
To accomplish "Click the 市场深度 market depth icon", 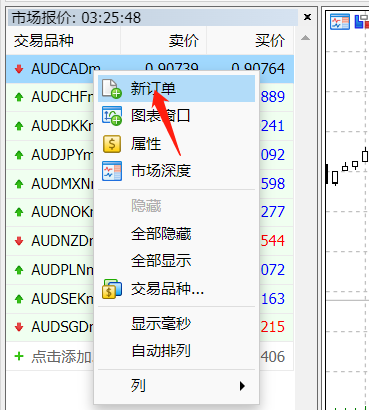I will click(112, 171).
